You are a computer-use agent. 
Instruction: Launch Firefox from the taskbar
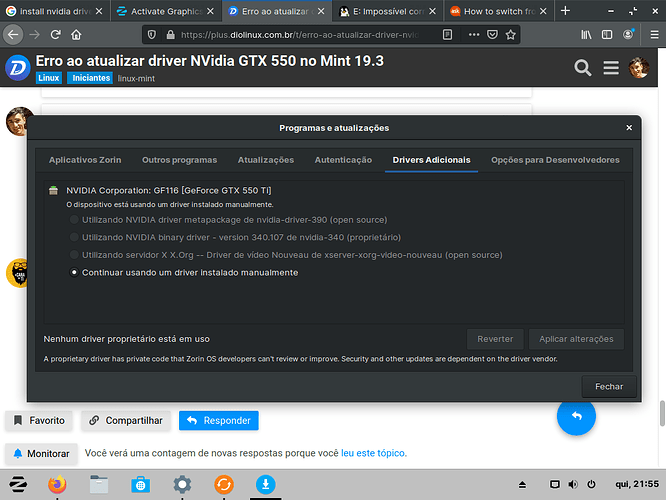[x=57, y=484]
